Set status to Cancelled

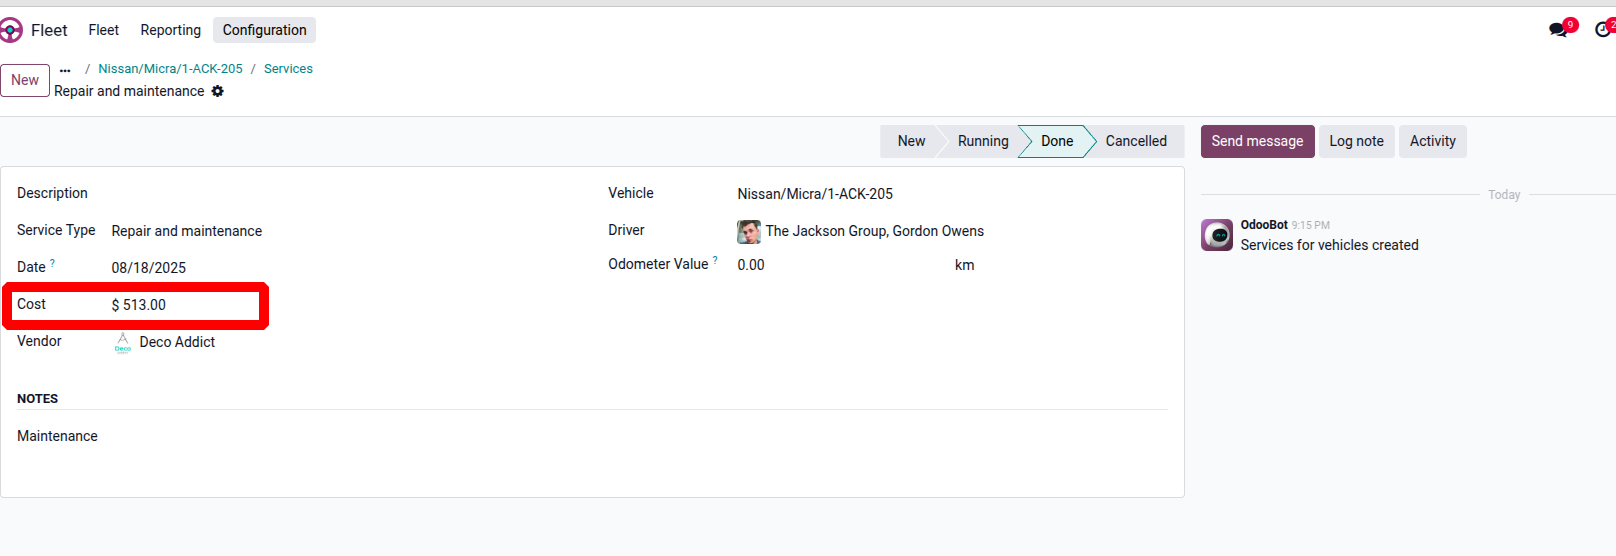click(1136, 141)
